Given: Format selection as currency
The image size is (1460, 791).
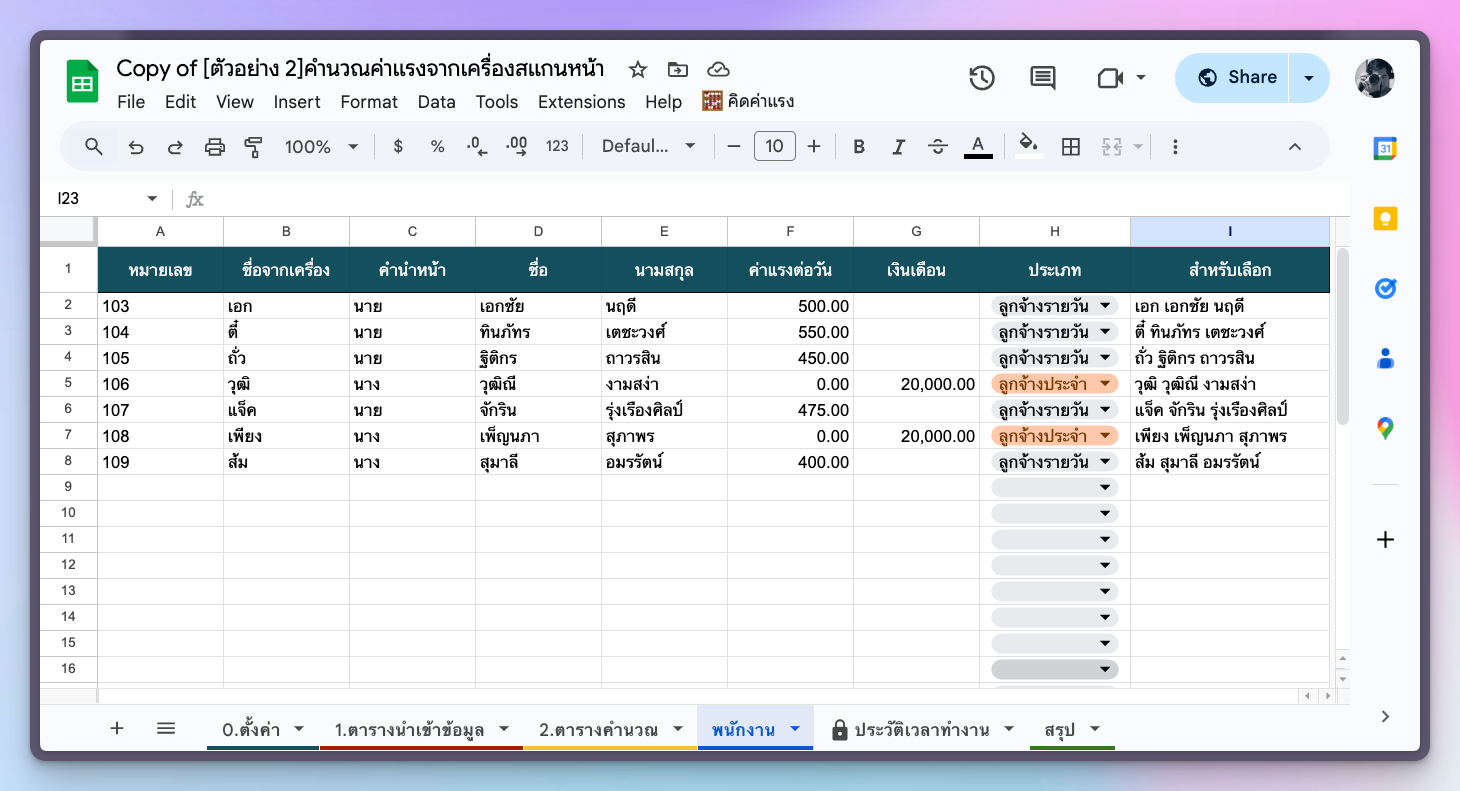Looking at the screenshot, I should [397, 146].
